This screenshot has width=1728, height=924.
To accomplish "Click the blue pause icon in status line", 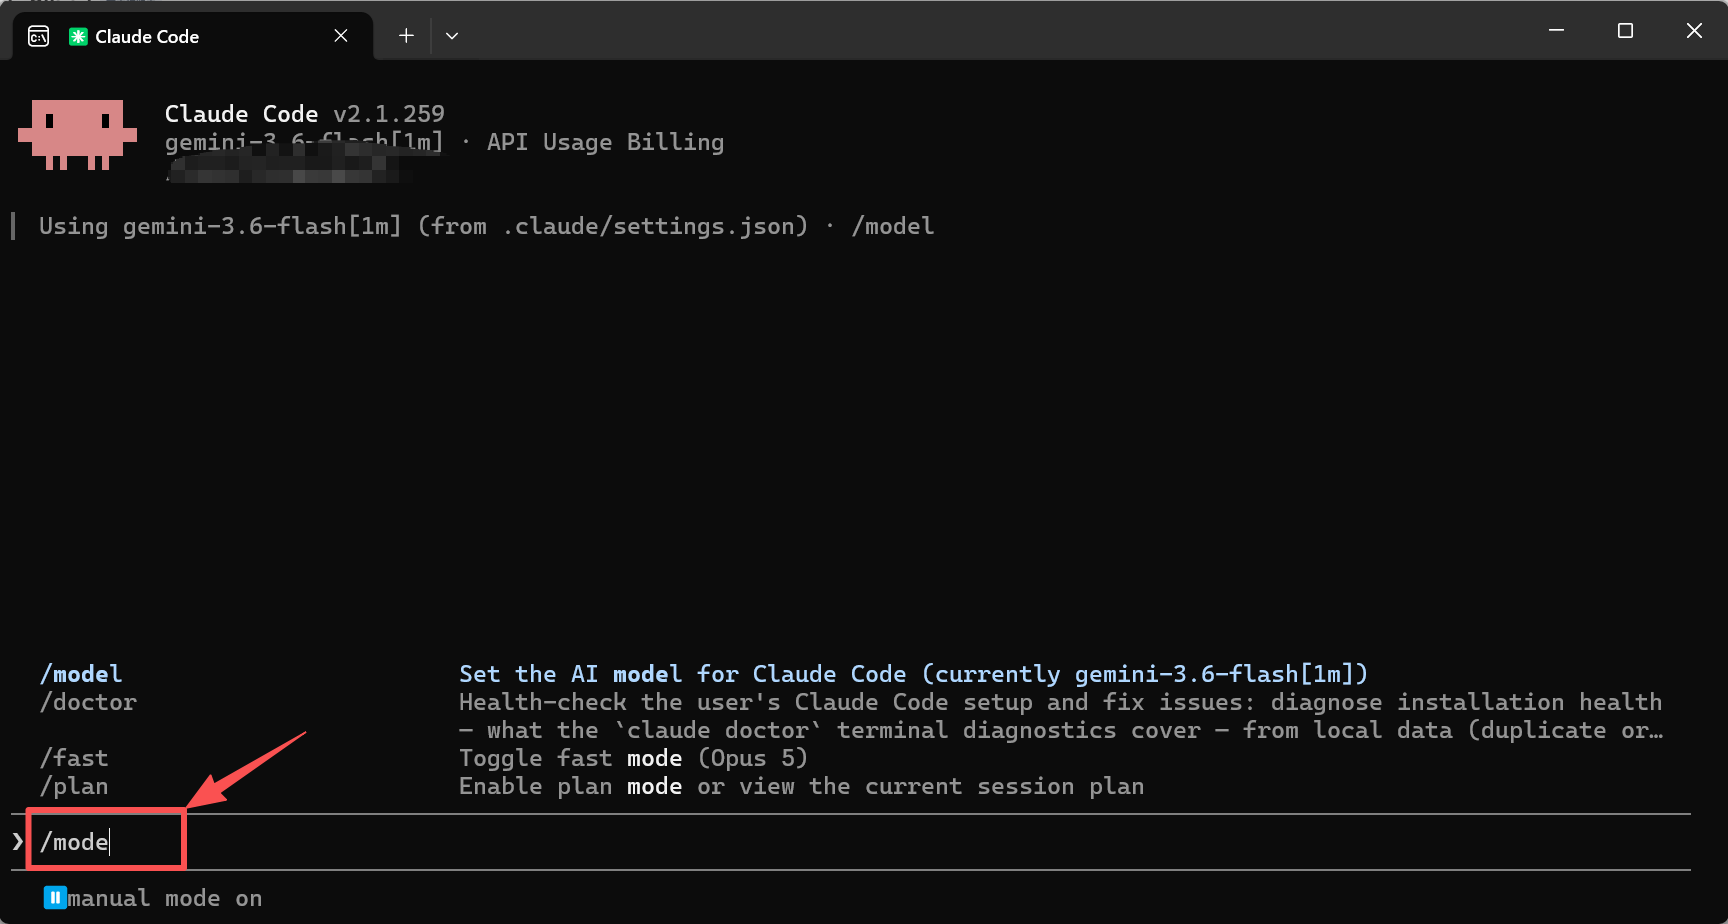I will [x=55, y=898].
